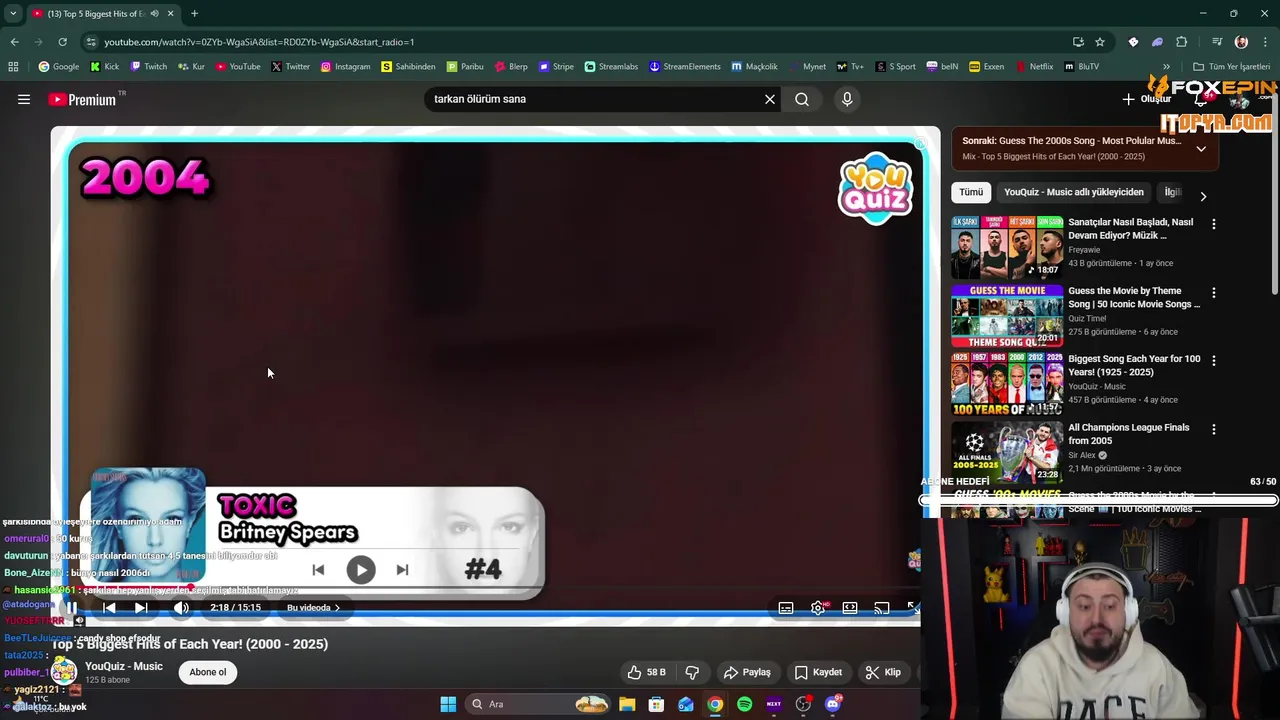
Task: Toggle subtitles in the player
Action: tap(786, 607)
